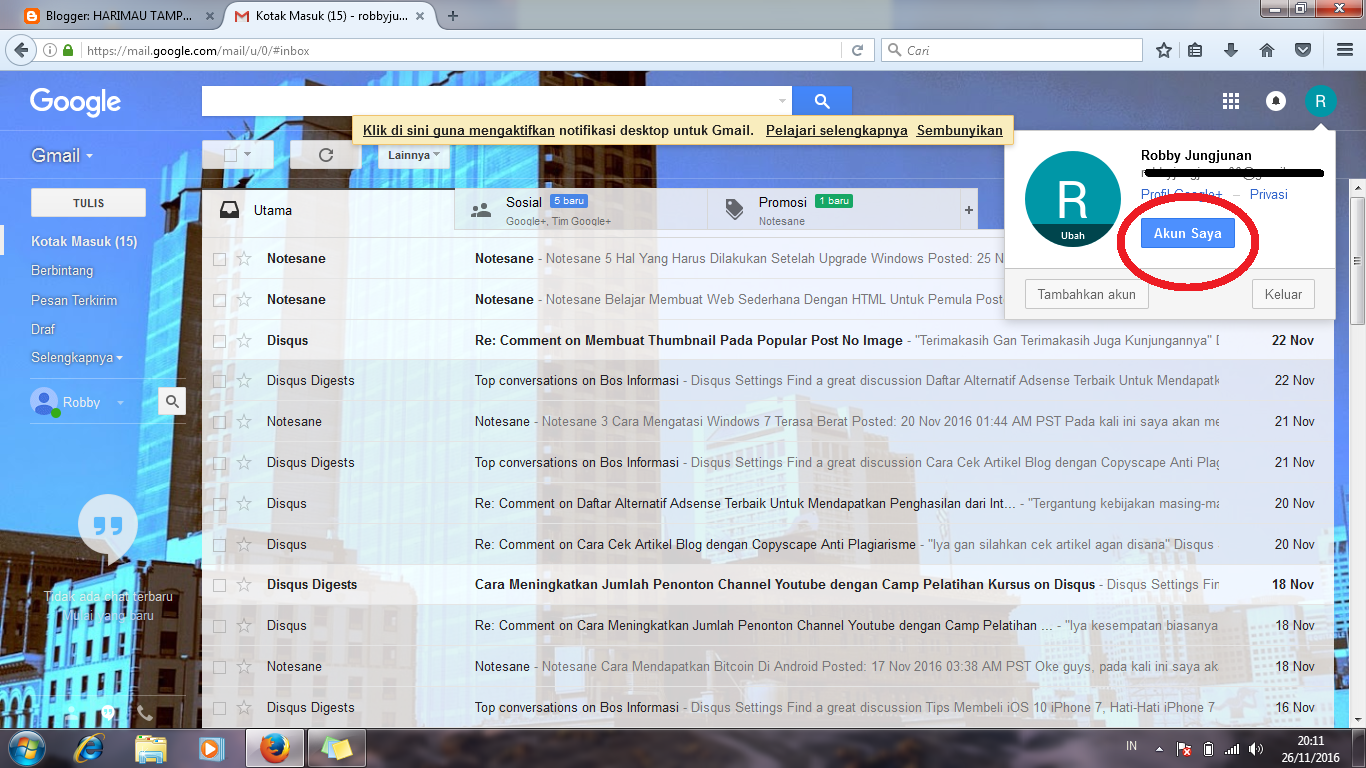Open Pocket icon in toolbar
This screenshot has height=768, width=1366.
click(1303, 50)
